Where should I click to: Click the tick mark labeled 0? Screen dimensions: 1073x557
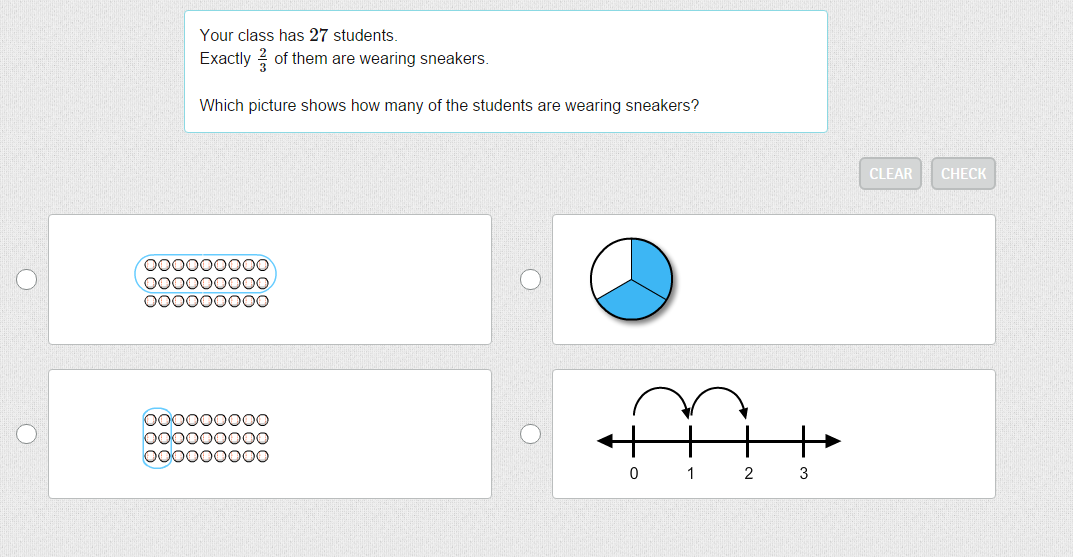tap(634, 441)
